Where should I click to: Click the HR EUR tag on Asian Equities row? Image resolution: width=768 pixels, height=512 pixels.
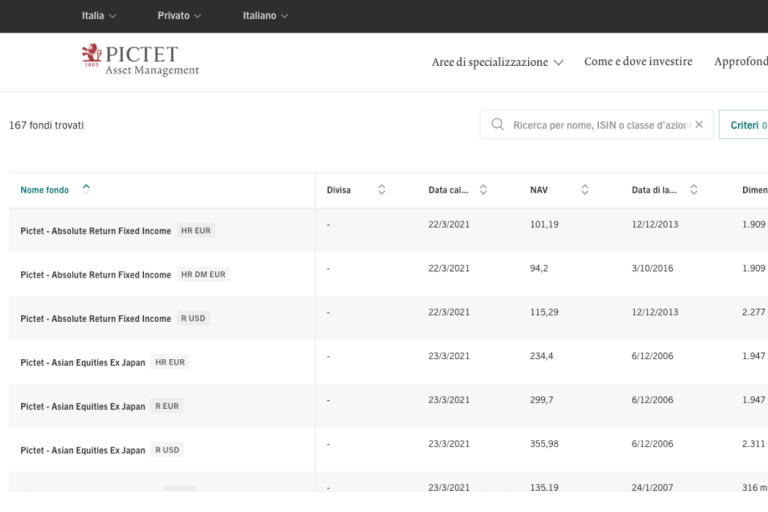(170, 362)
